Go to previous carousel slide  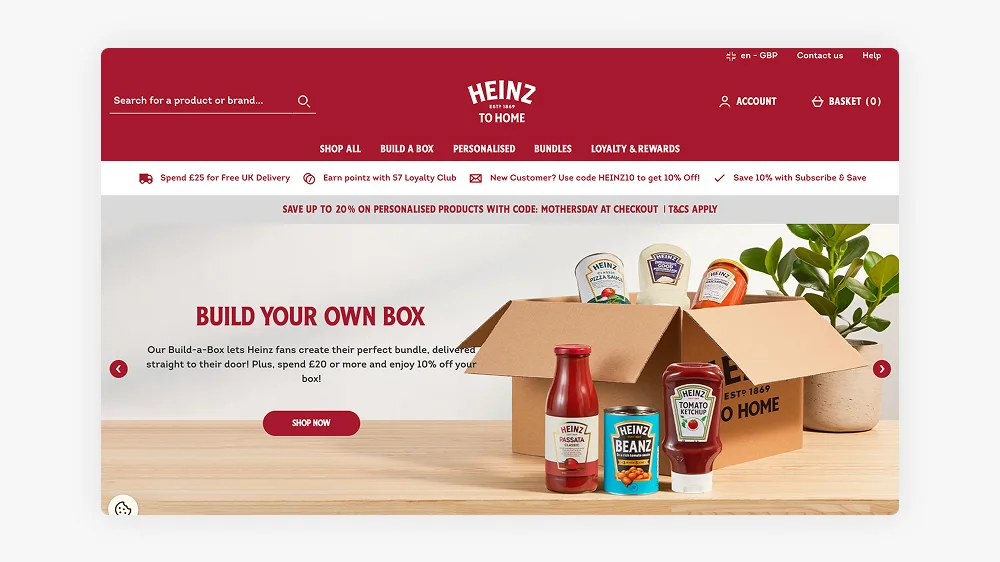pyautogui.click(x=119, y=369)
